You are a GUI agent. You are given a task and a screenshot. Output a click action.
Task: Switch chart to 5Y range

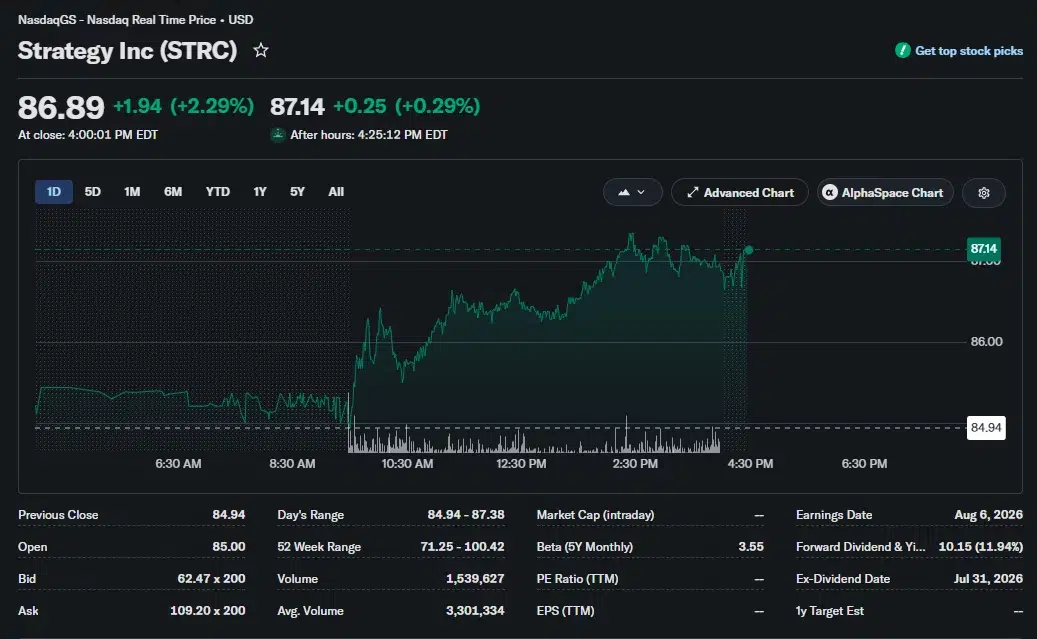coord(297,192)
